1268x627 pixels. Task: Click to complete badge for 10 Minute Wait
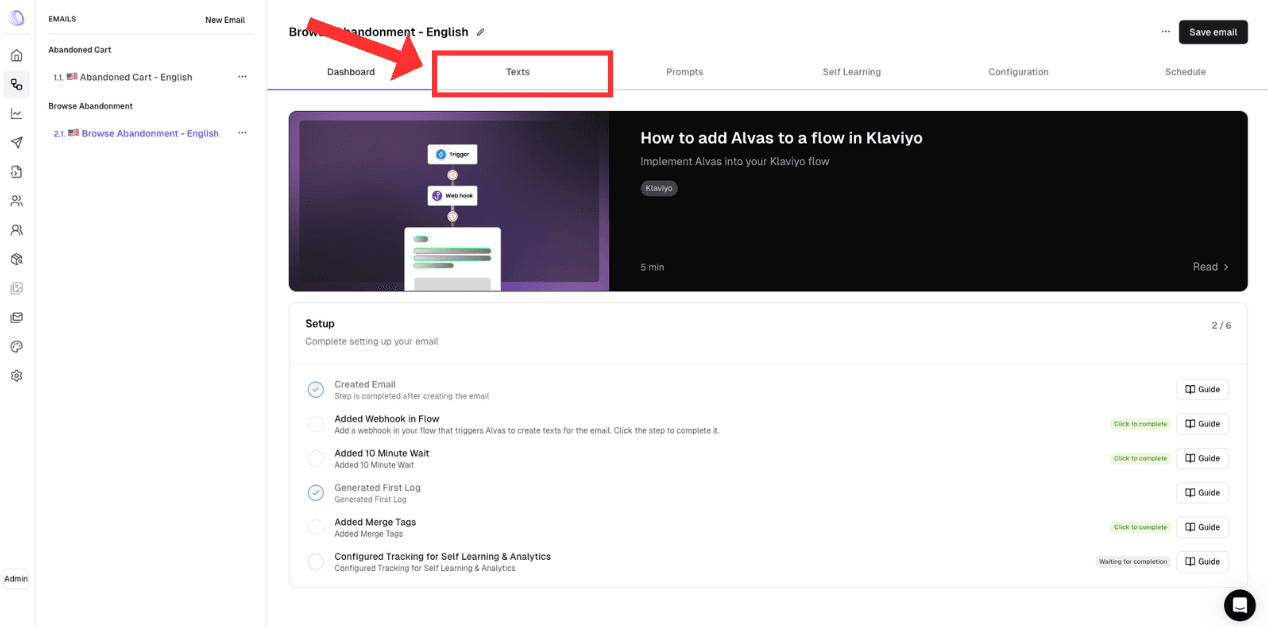pos(1140,458)
